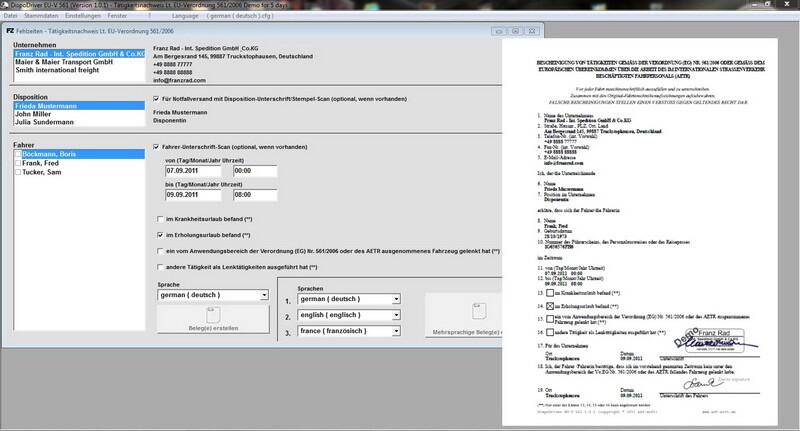This screenshot has height=431, width=800.
Task: Close the Fehlzeiten inner window
Action: 532,31
